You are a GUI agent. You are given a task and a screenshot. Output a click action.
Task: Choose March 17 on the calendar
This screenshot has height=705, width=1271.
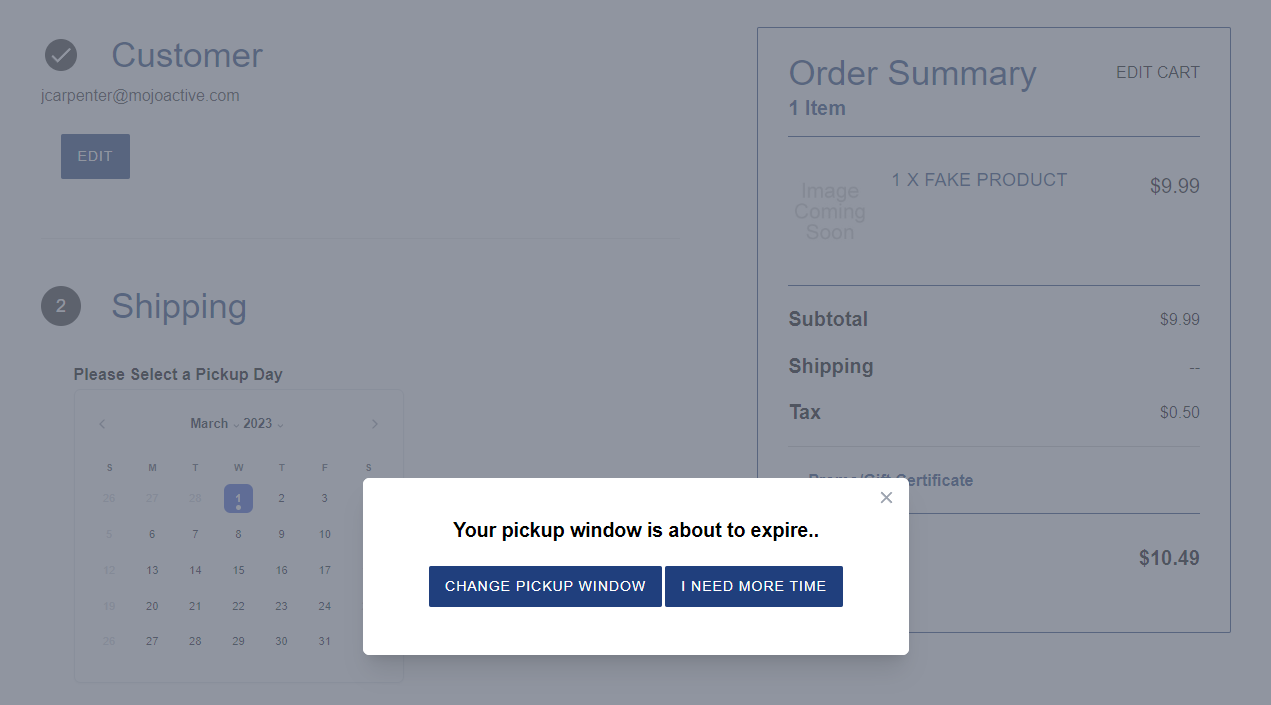point(325,570)
